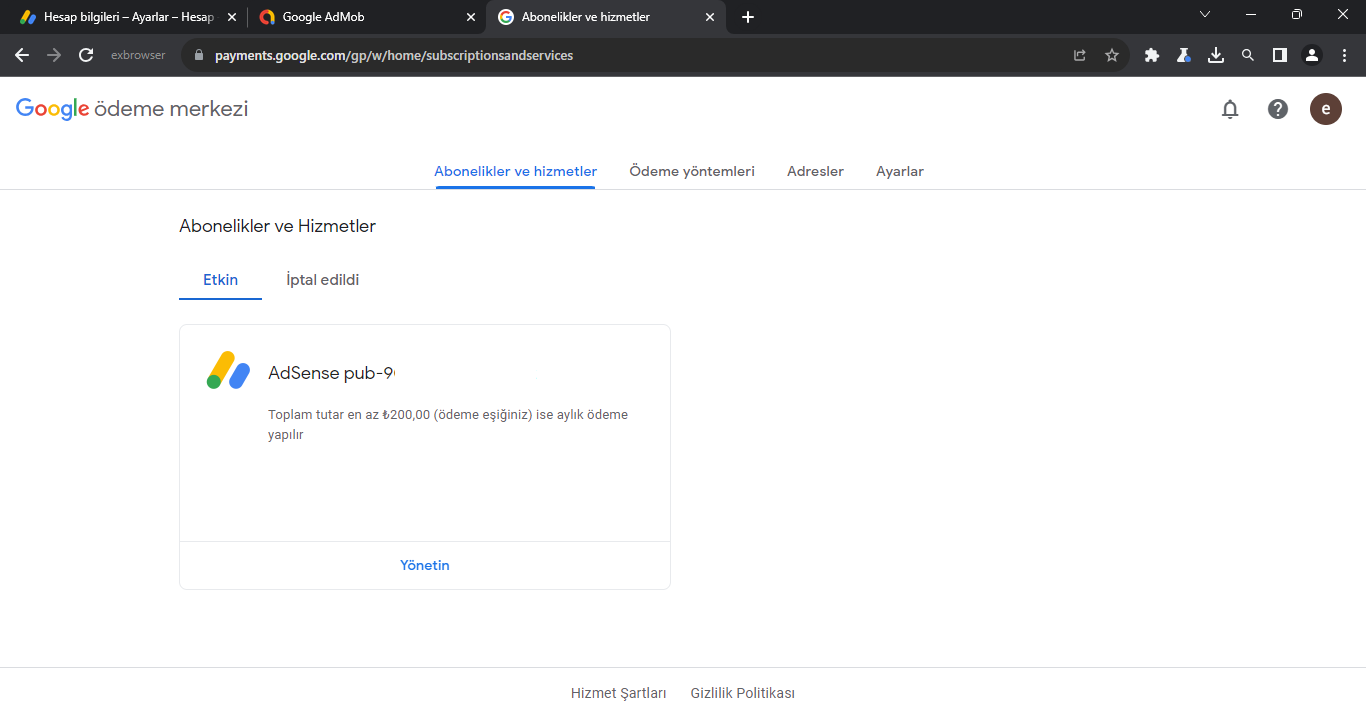Open the extensions puzzle icon
Screen dimensions: 1366x720
[1152, 55]
